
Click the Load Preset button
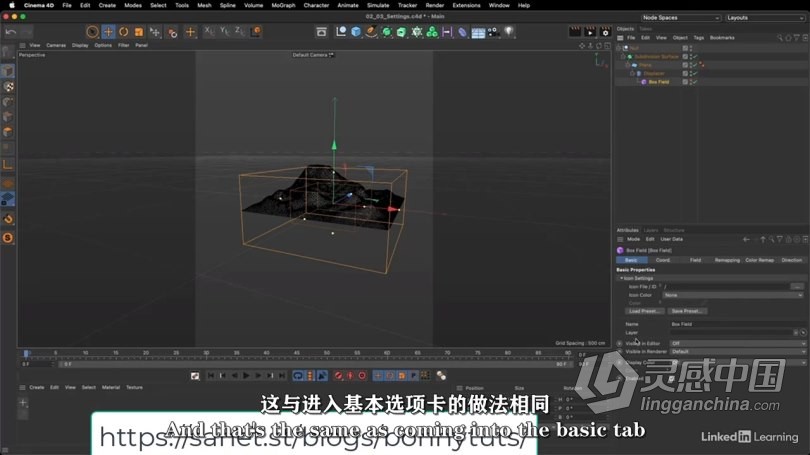pyautogui.click(x=644, y=311)
